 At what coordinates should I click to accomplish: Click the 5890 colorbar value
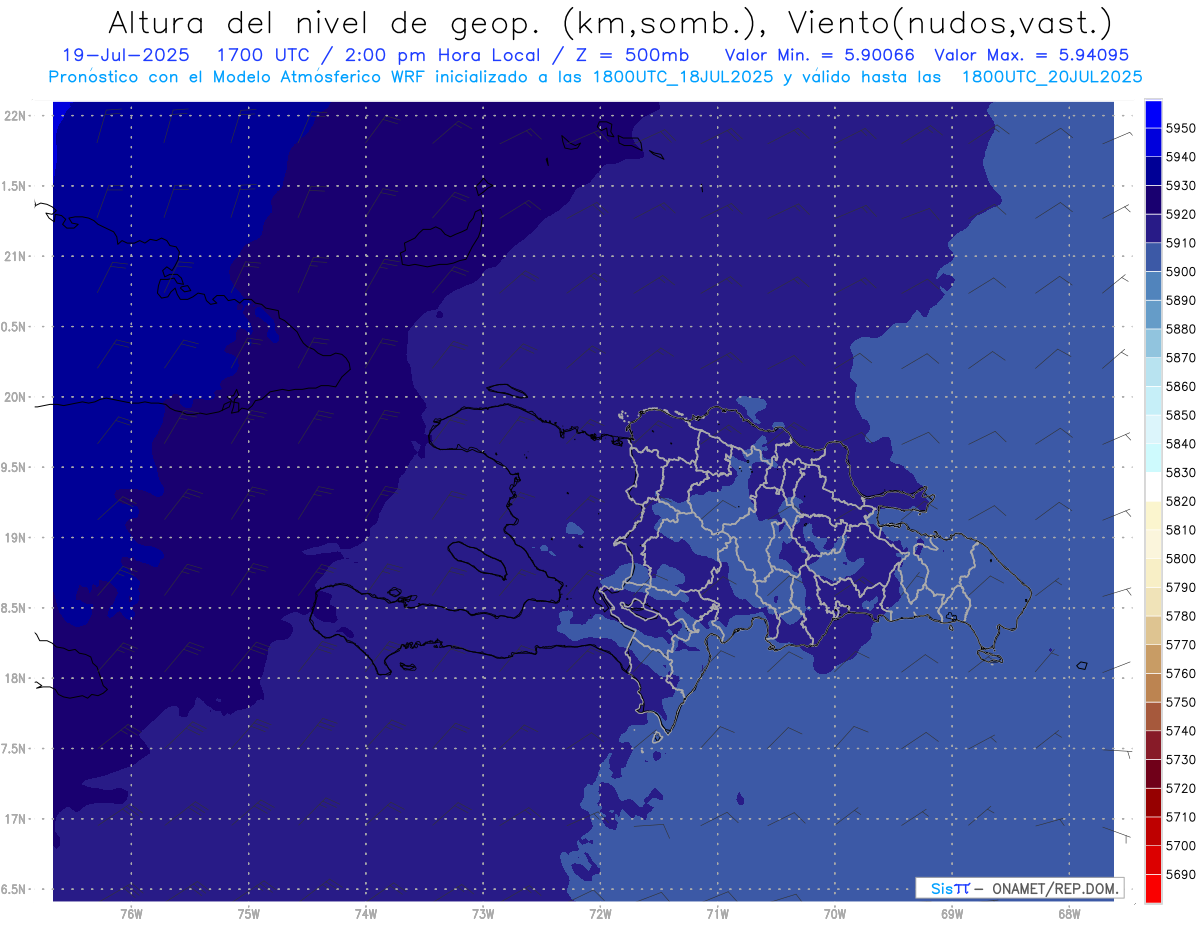1181,300
